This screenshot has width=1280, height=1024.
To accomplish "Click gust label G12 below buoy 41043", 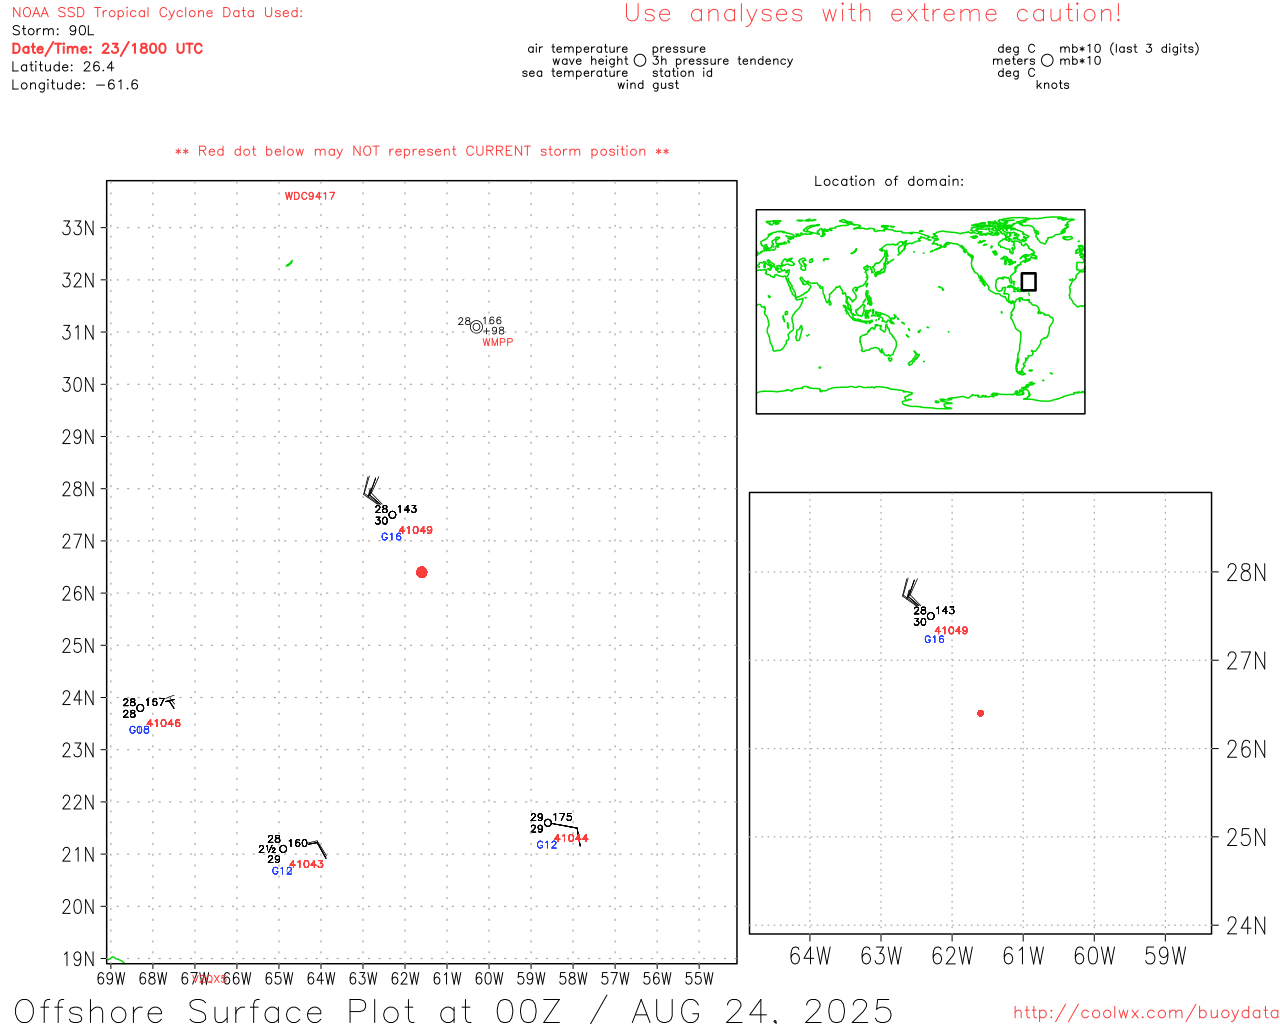I will click(x=282, y=871).
